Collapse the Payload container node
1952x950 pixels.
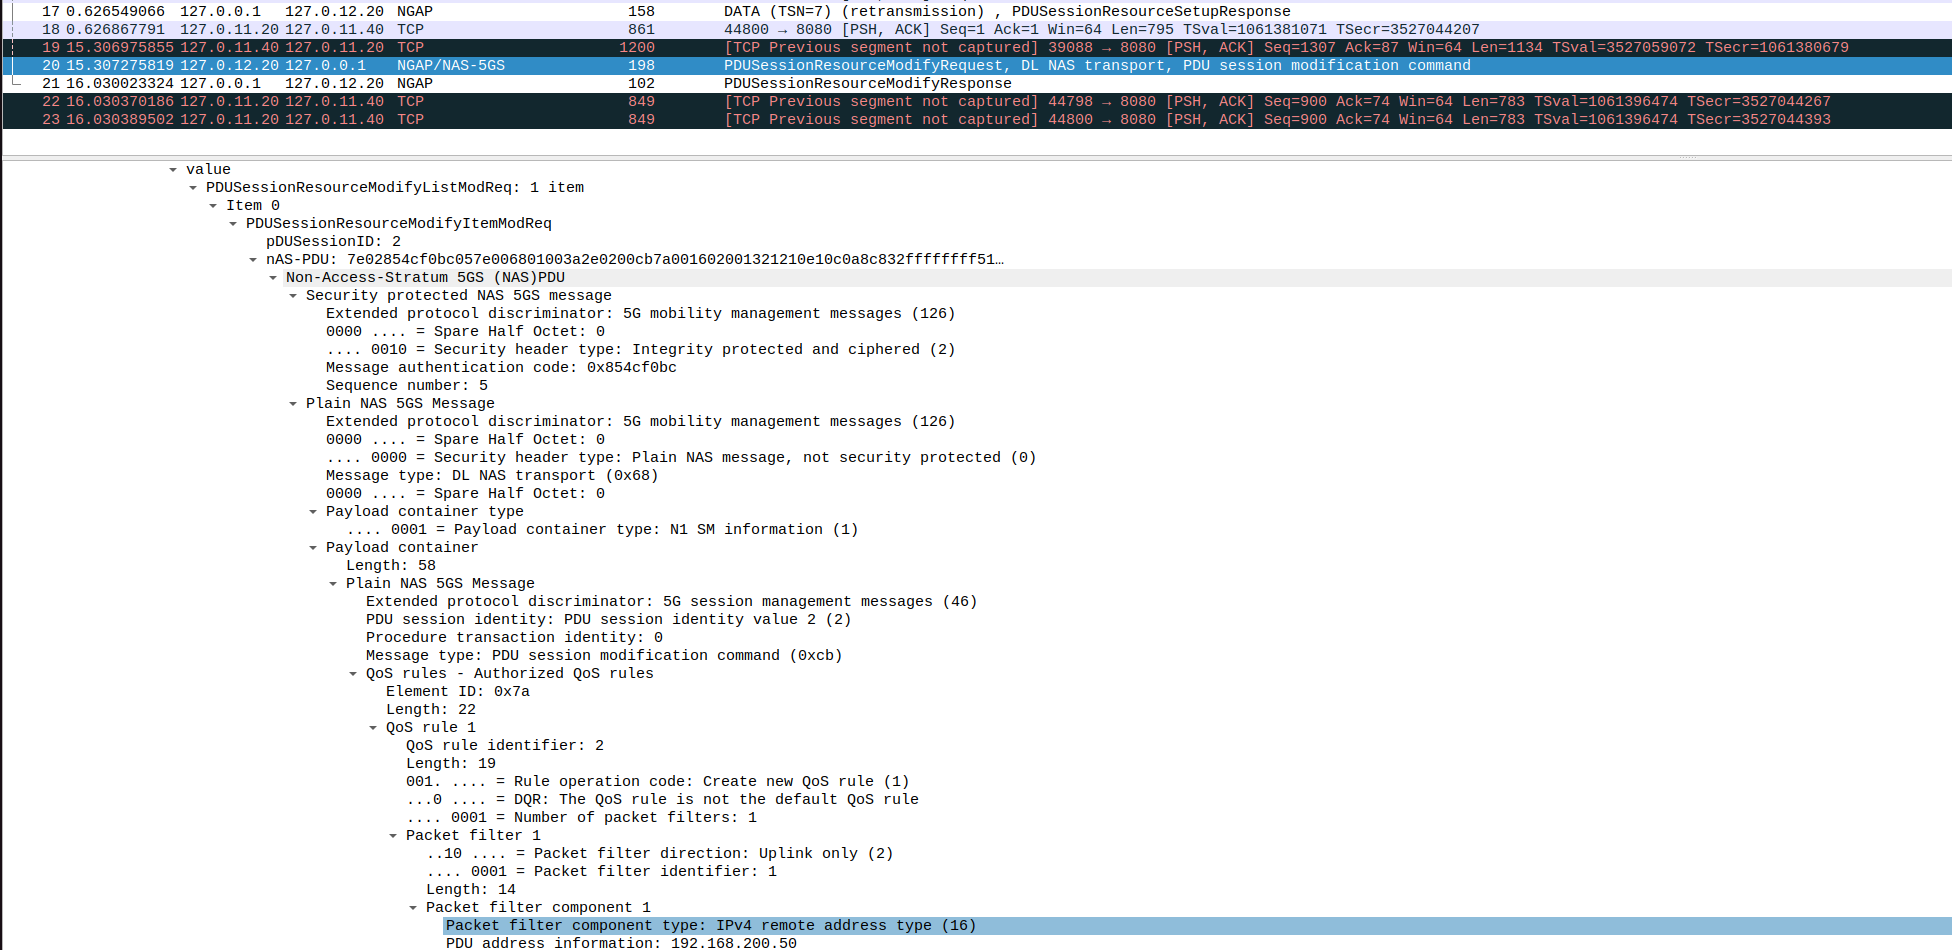tap(313, 547)
